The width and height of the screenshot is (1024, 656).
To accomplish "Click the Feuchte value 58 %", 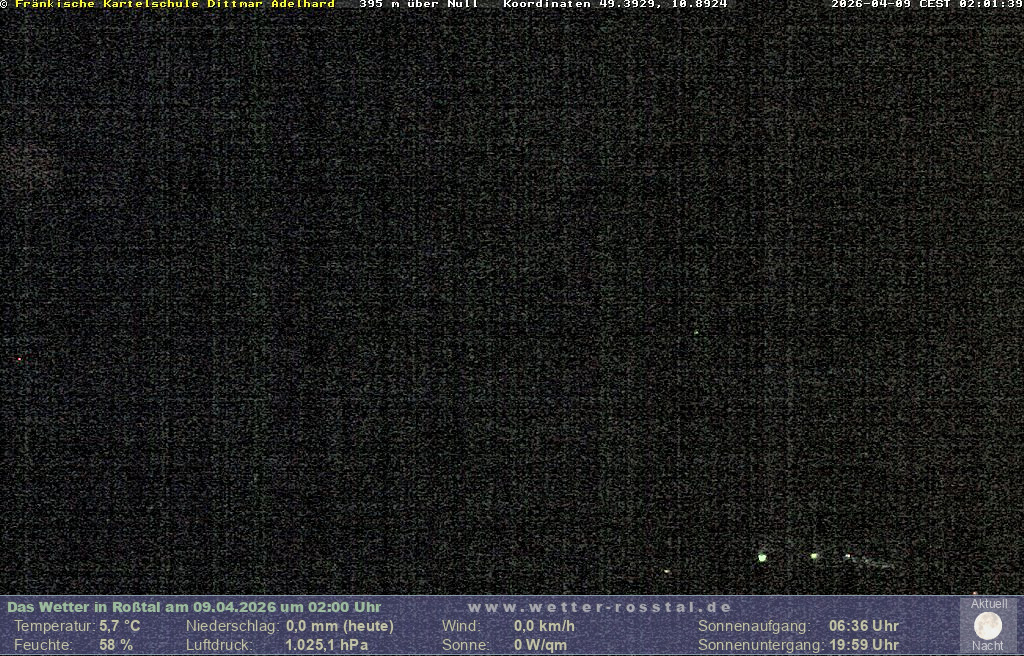I will 116,645.
